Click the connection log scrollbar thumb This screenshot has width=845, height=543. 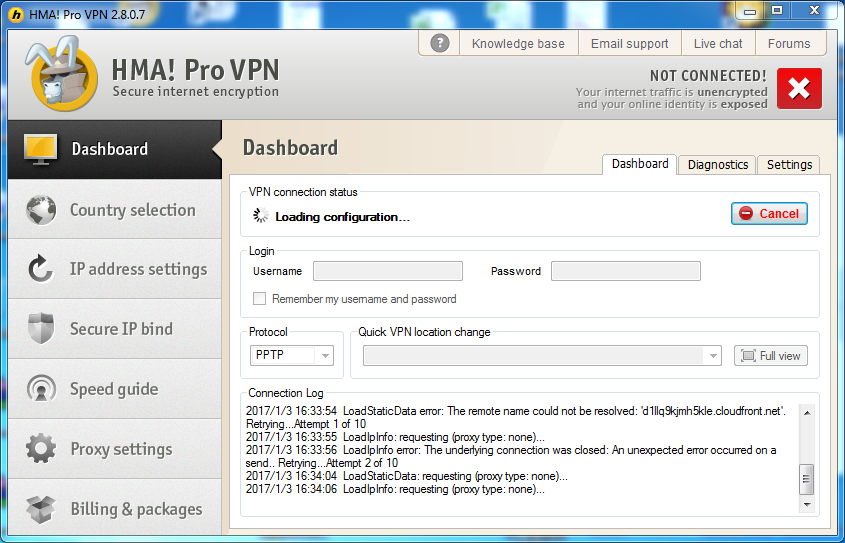pyautogui.click(x=807, y=479)
